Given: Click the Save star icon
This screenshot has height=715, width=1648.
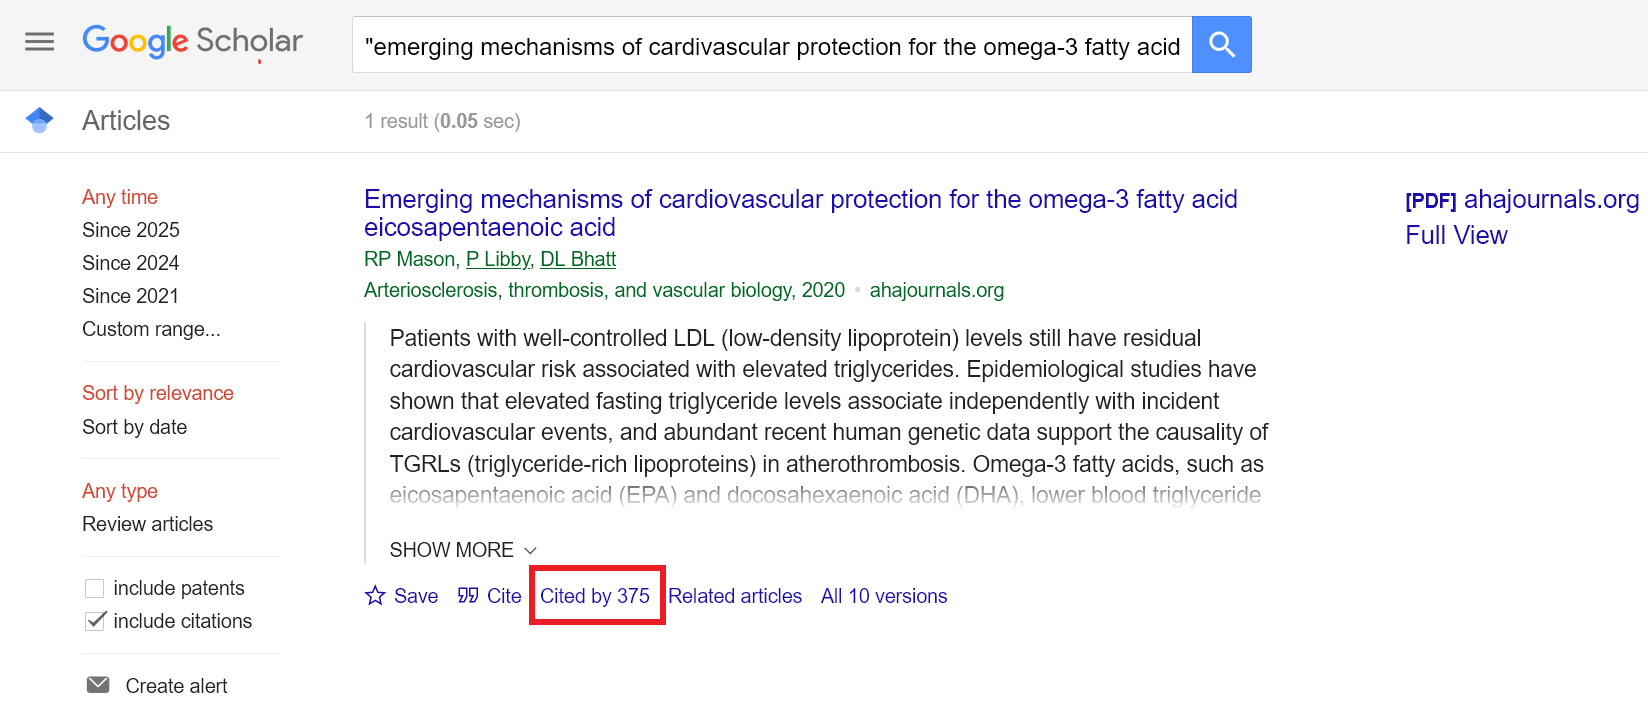Looking at the screenshot, I should [375, 596].
